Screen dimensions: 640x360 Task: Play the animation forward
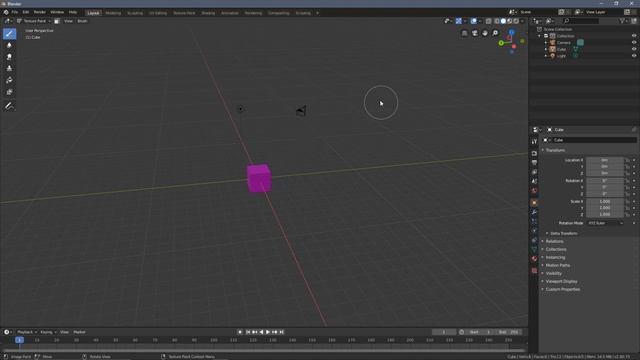(268, 332)
